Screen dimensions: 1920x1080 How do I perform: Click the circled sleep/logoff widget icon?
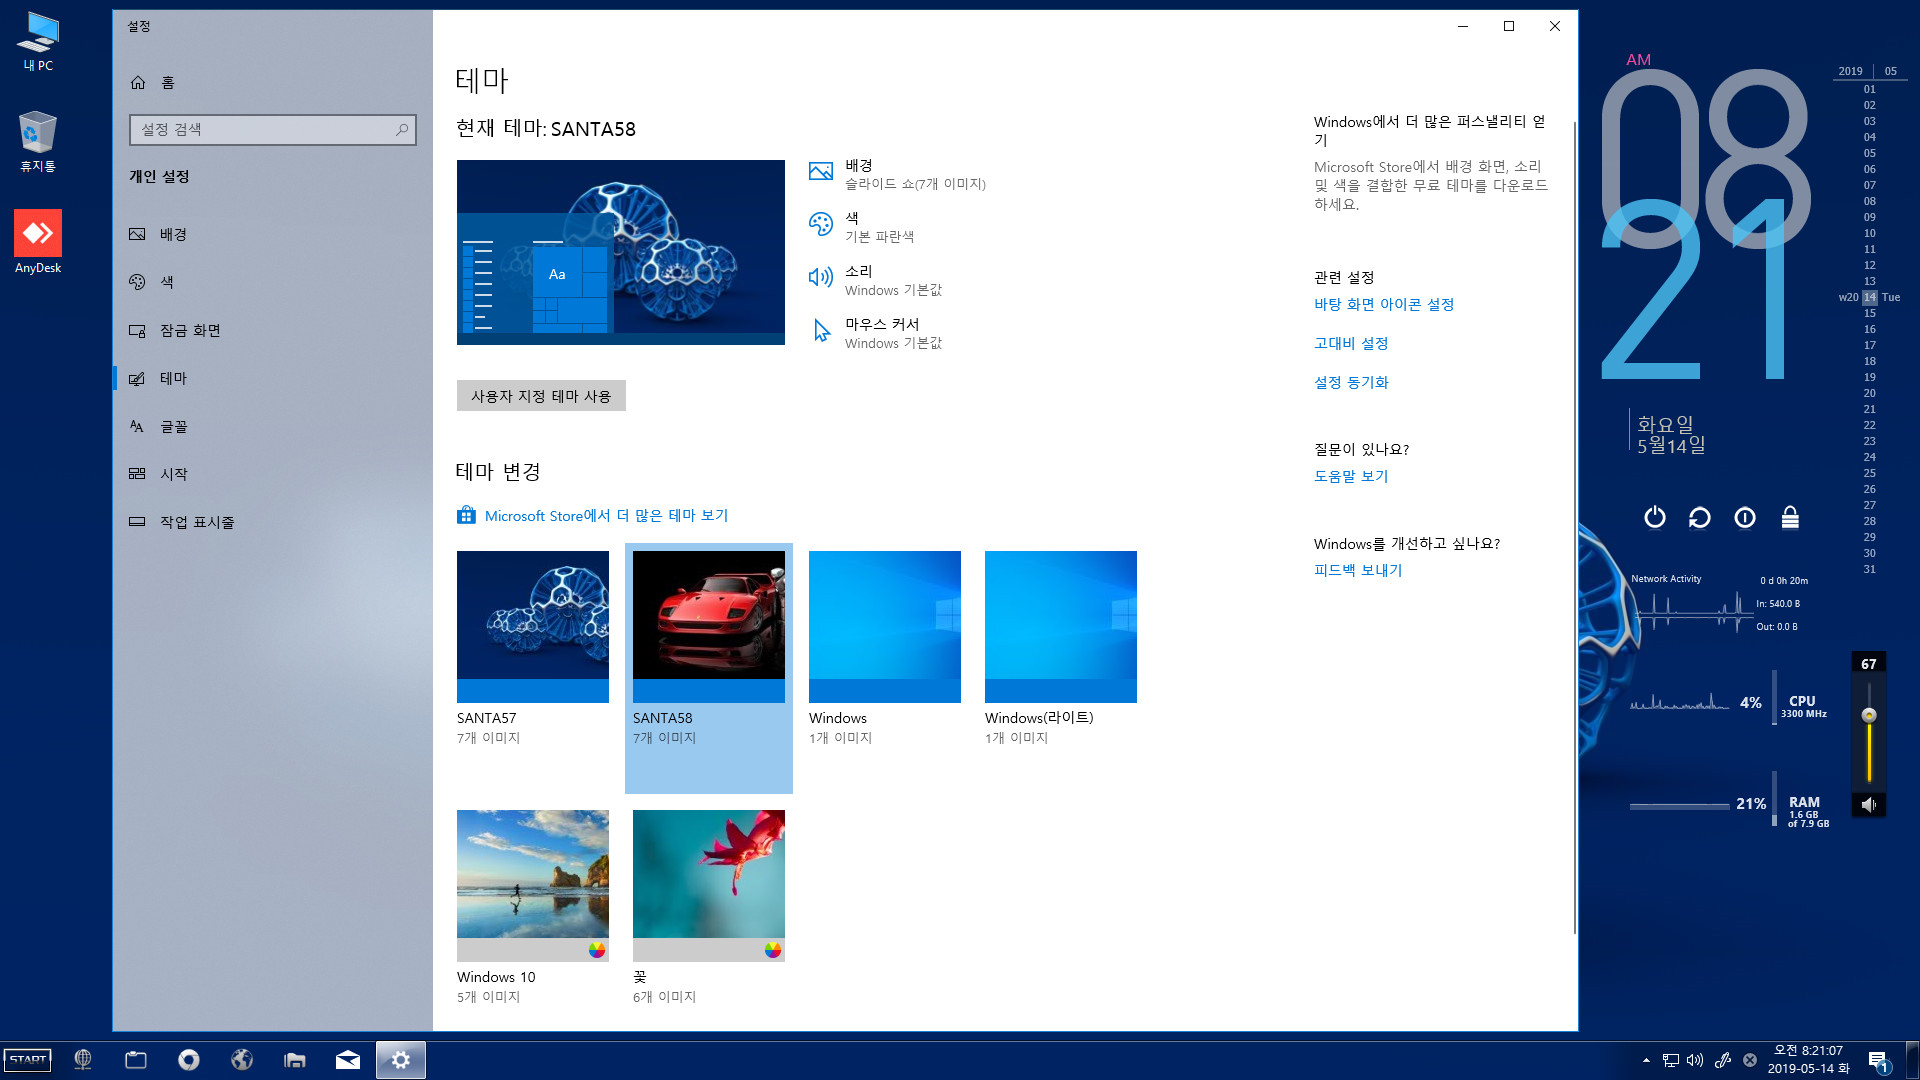tap(1745, 517)
